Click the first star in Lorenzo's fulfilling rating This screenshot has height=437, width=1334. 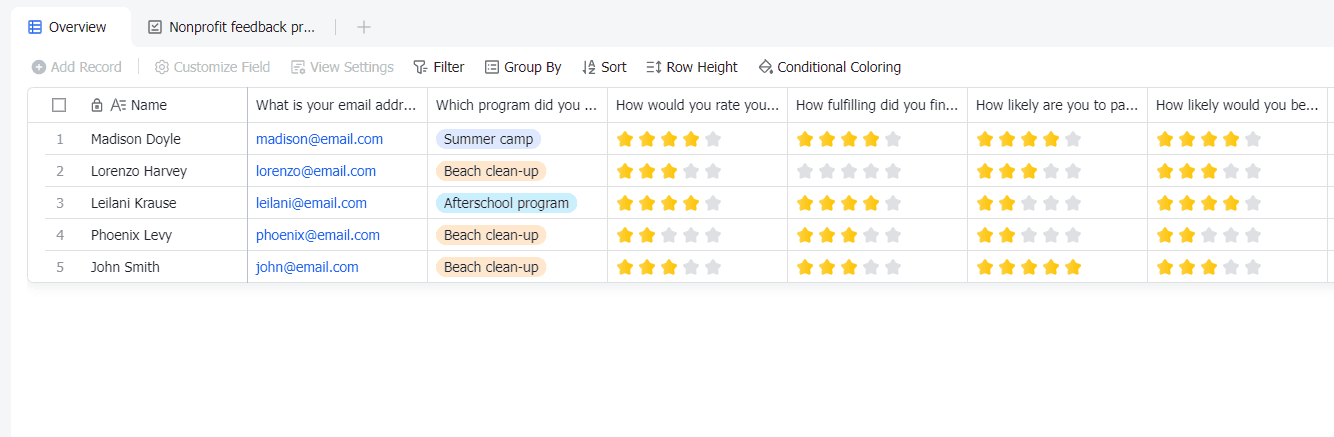pyautogui.click(x=805, y=171)
